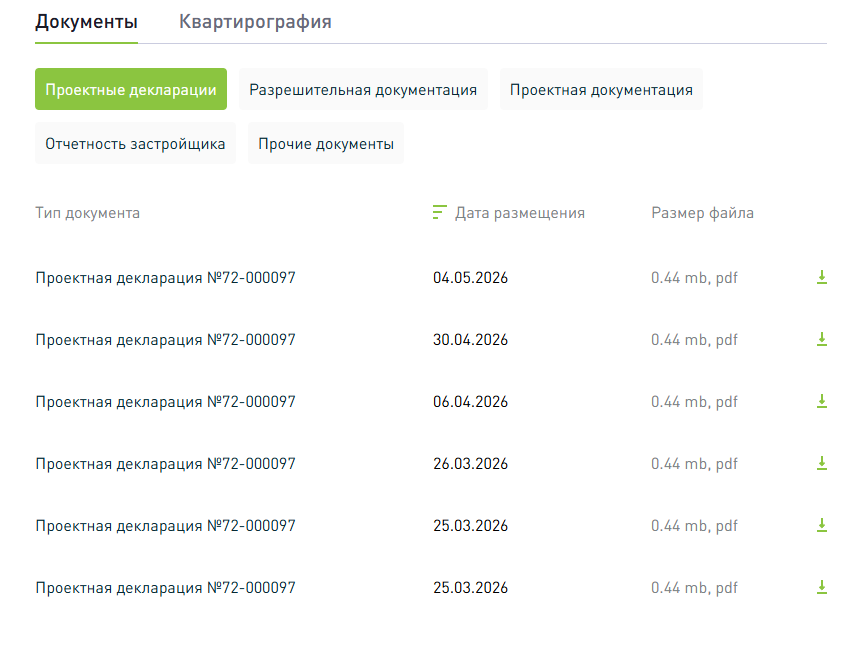Viewport: 866px width, 647px height.
Task: Click the date 06.04.2026
Action: click(x=470, y=401)
